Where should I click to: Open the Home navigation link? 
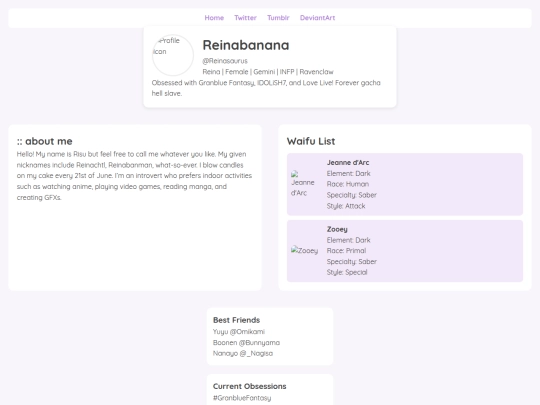[214, 18]
